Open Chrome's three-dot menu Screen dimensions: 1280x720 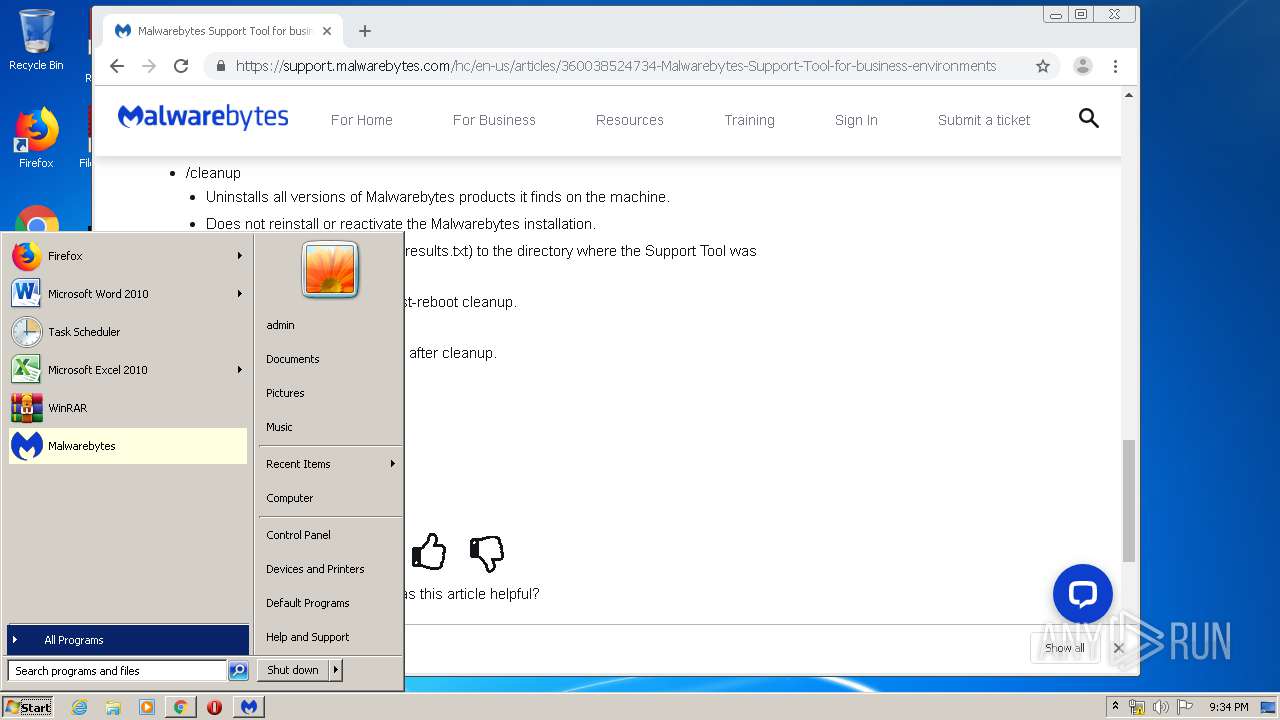[x=1116, y=66]
